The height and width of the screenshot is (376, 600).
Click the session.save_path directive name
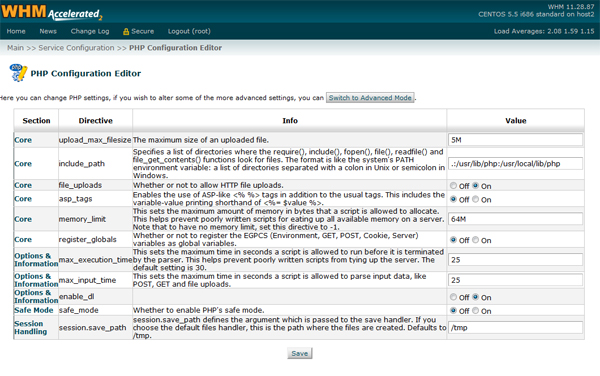[93, 327]
